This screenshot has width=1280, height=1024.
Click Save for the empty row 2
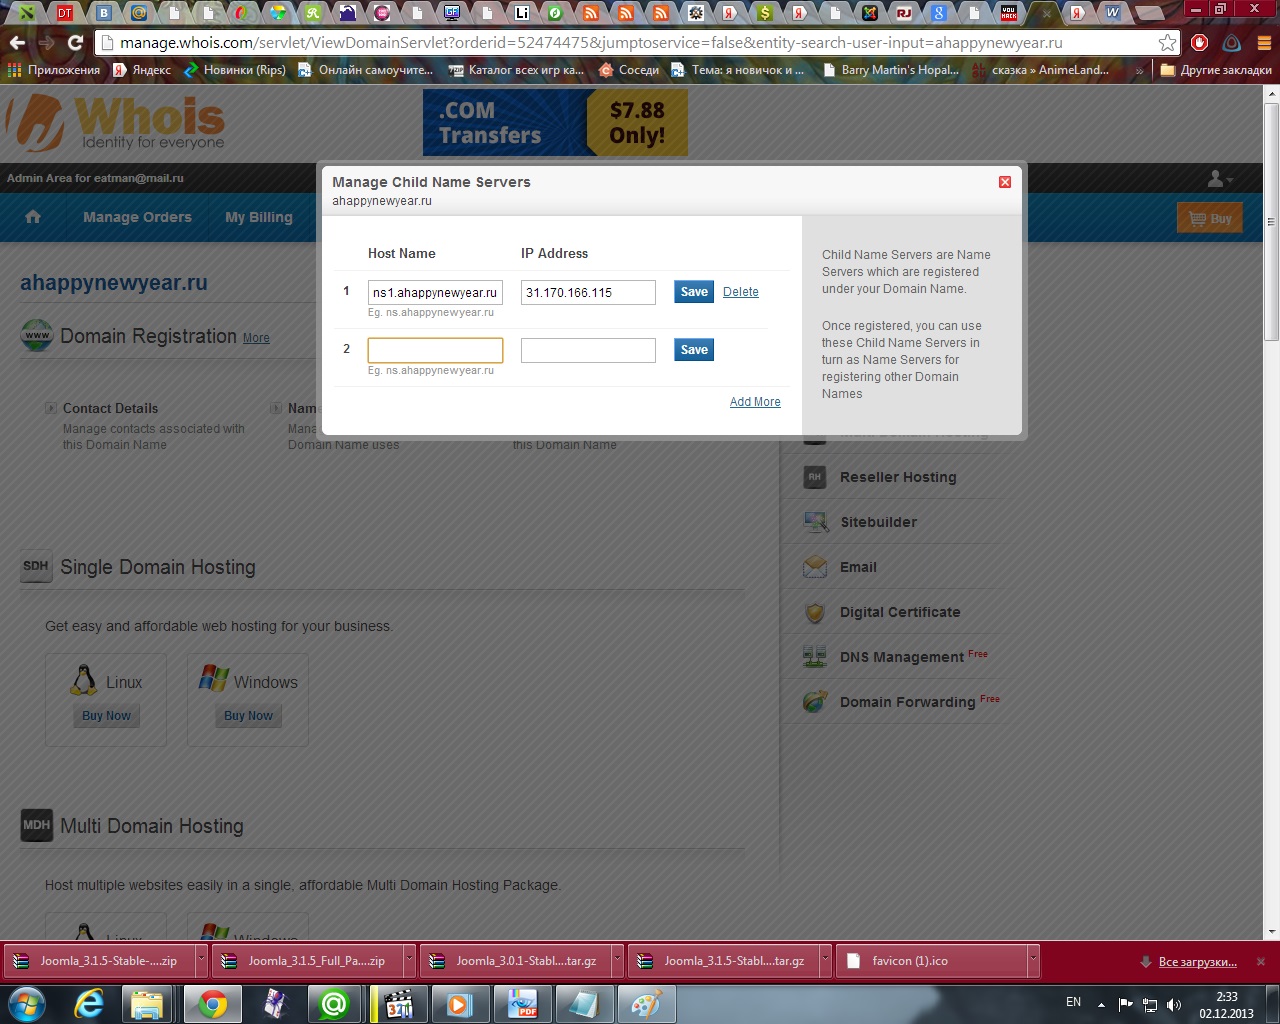point(694,350)
